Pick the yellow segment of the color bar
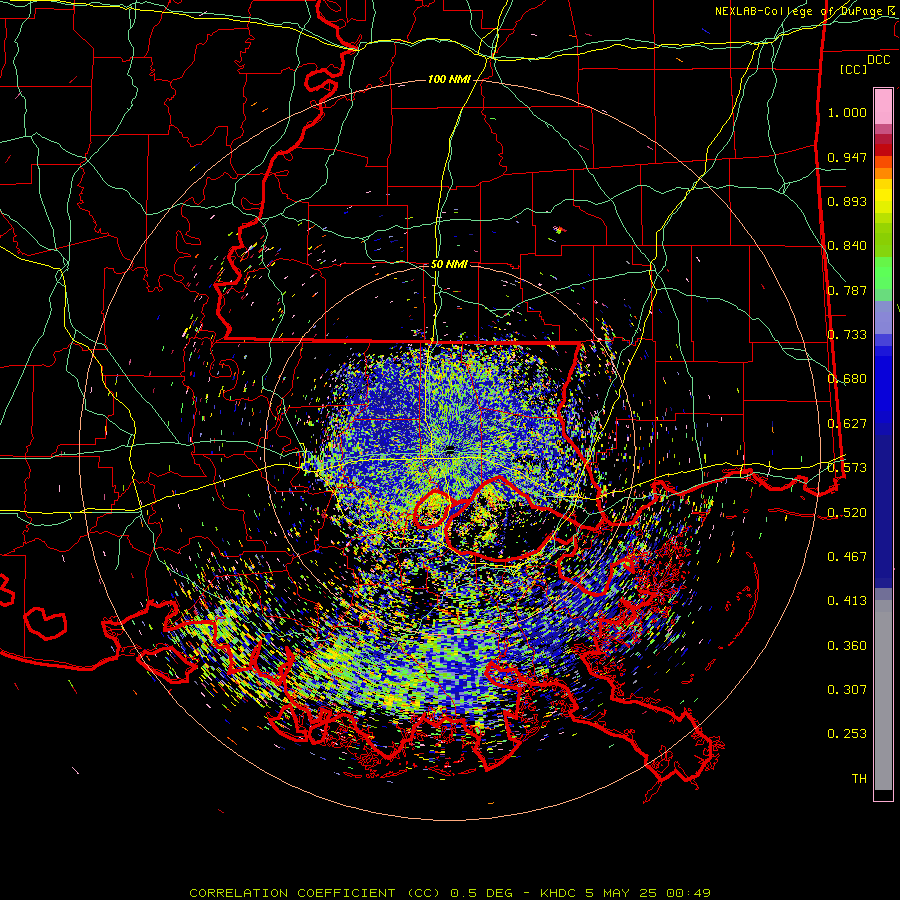Image resolution: width=900 pixels, height=900 pixels. [883, 196]
